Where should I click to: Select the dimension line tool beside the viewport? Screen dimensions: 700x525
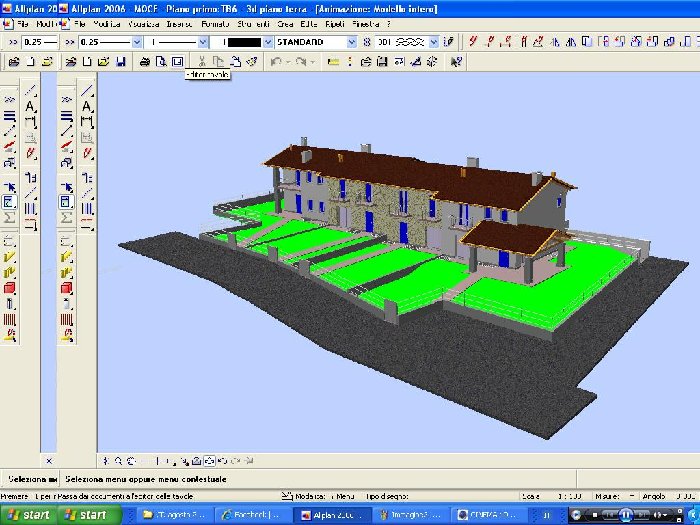(87, 121)
